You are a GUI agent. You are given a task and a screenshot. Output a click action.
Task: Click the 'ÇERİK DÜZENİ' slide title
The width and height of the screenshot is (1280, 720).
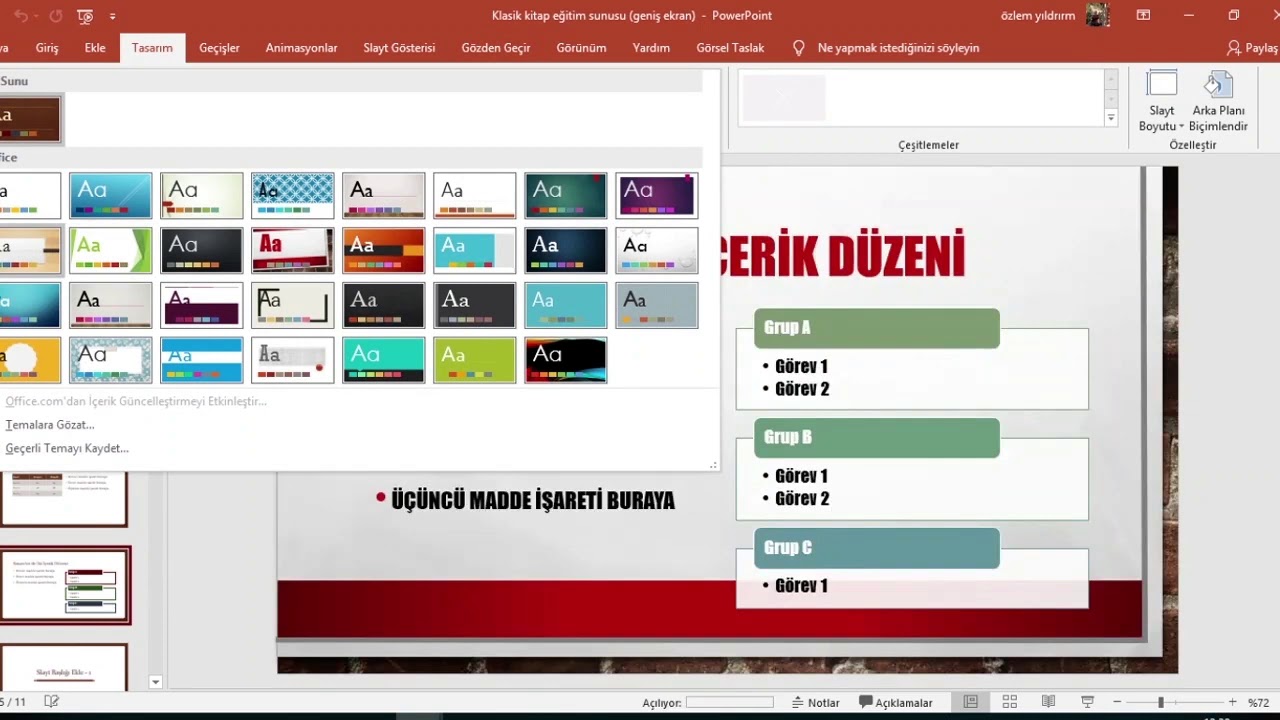842,255
